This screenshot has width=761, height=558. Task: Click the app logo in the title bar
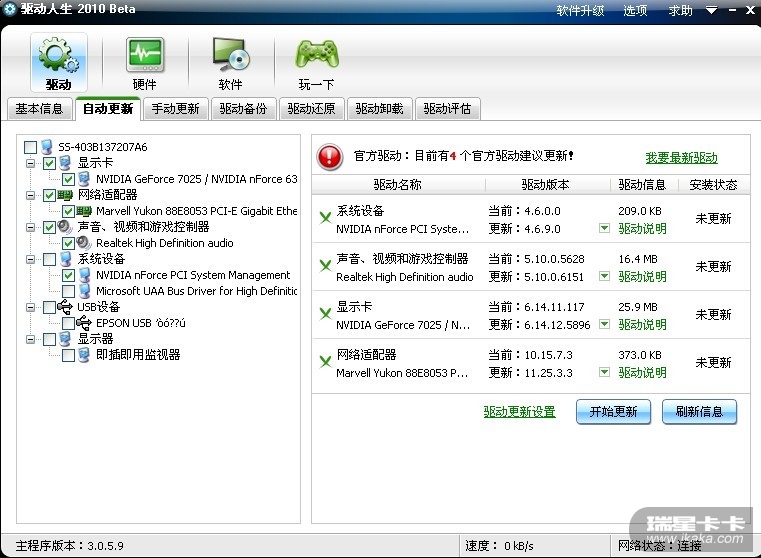[9, 9]
